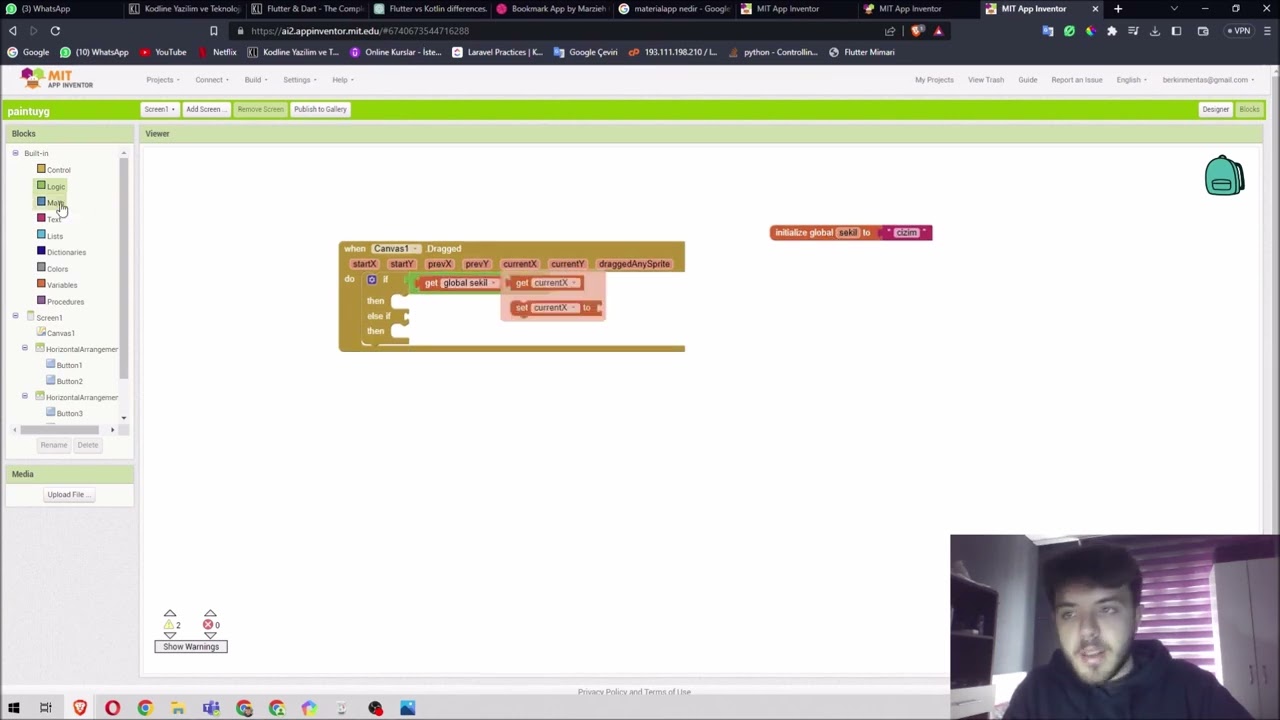1280x720 pixels.
Task: Select Button3 in the component tree
Action: [69, 413]
